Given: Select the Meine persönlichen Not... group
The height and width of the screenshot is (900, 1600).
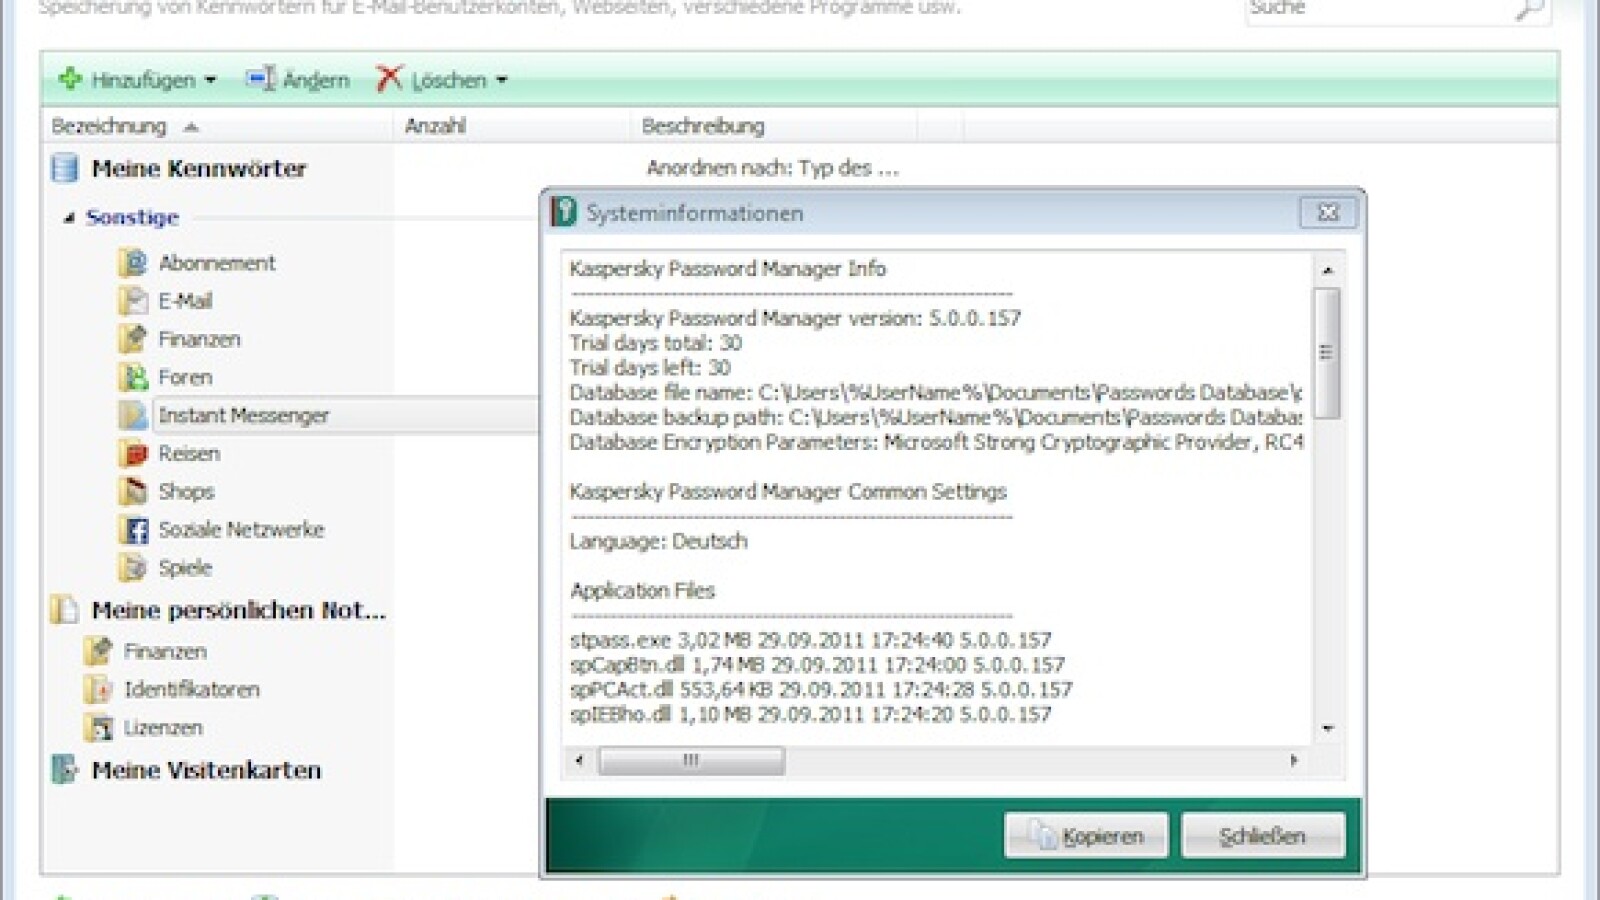Looking at the screenshot, I should (x=238, y=610).
